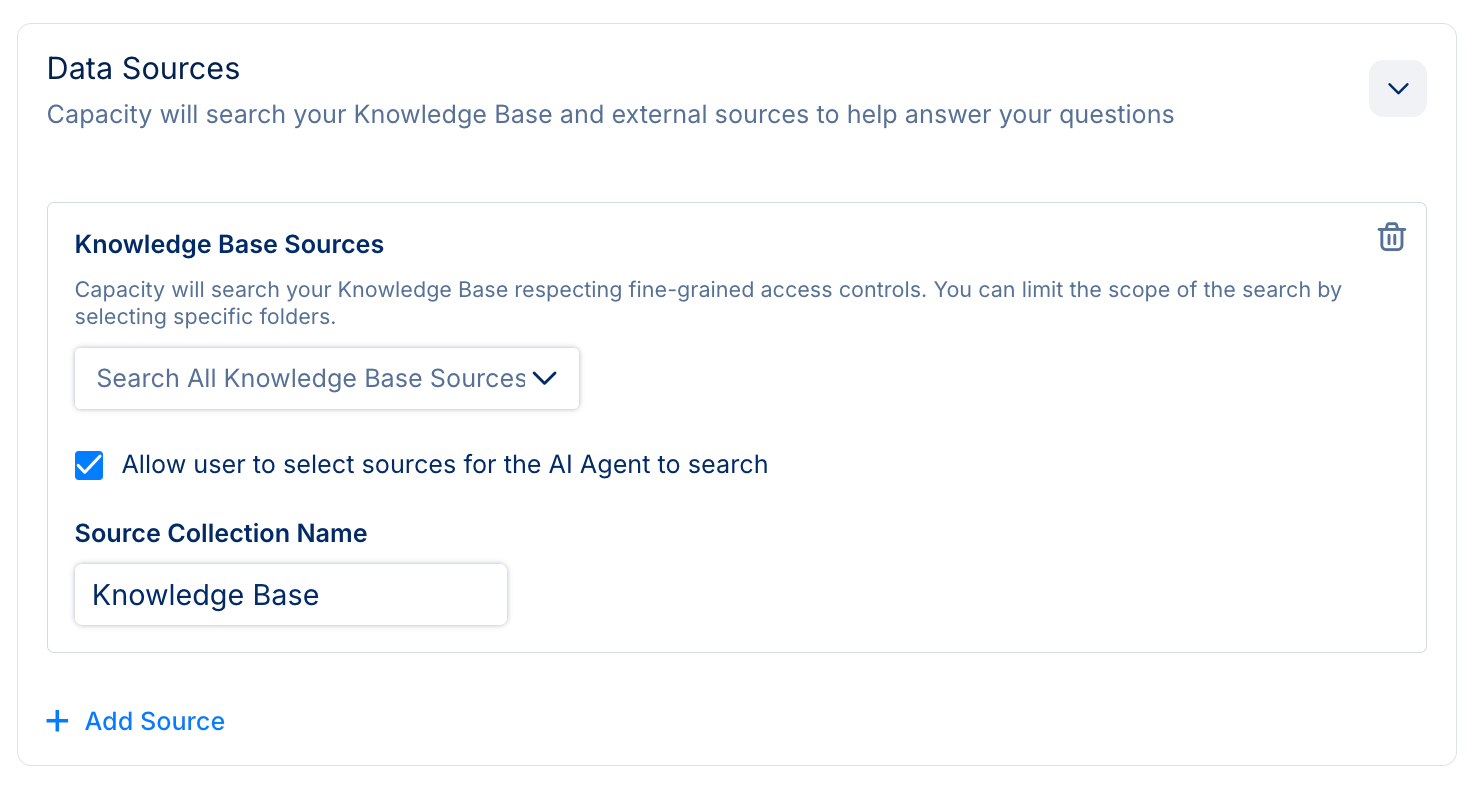
Task: Collapse the Data Sources section with chevron
Action: point(1397,88)
